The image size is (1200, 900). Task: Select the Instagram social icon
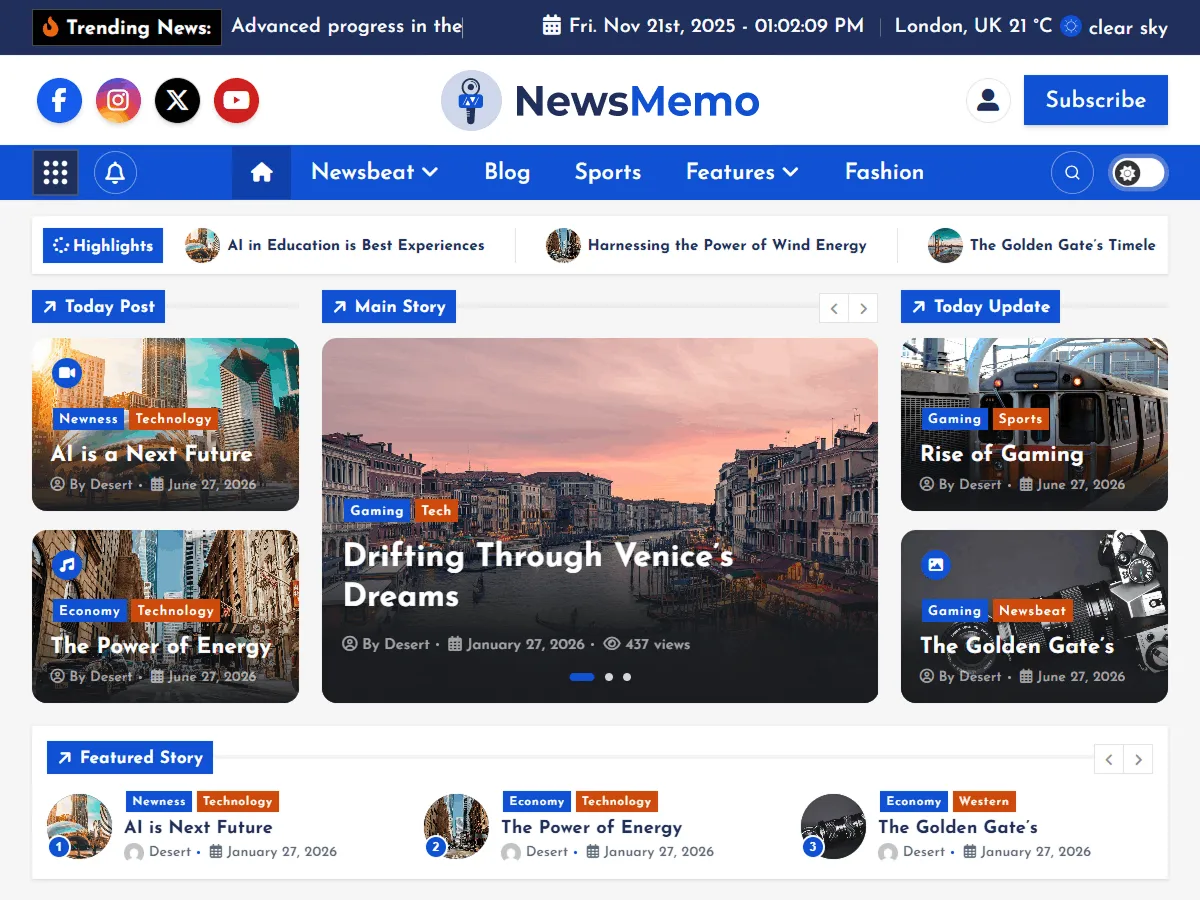pyautogui.click(x=118, y=100)
